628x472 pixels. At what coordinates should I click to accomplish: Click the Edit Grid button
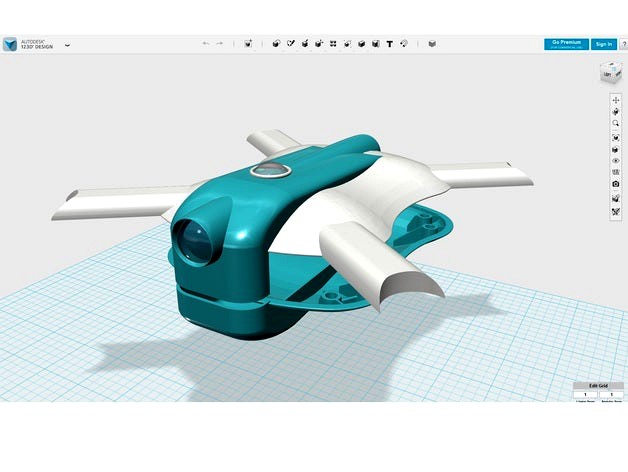pos(598,385)
